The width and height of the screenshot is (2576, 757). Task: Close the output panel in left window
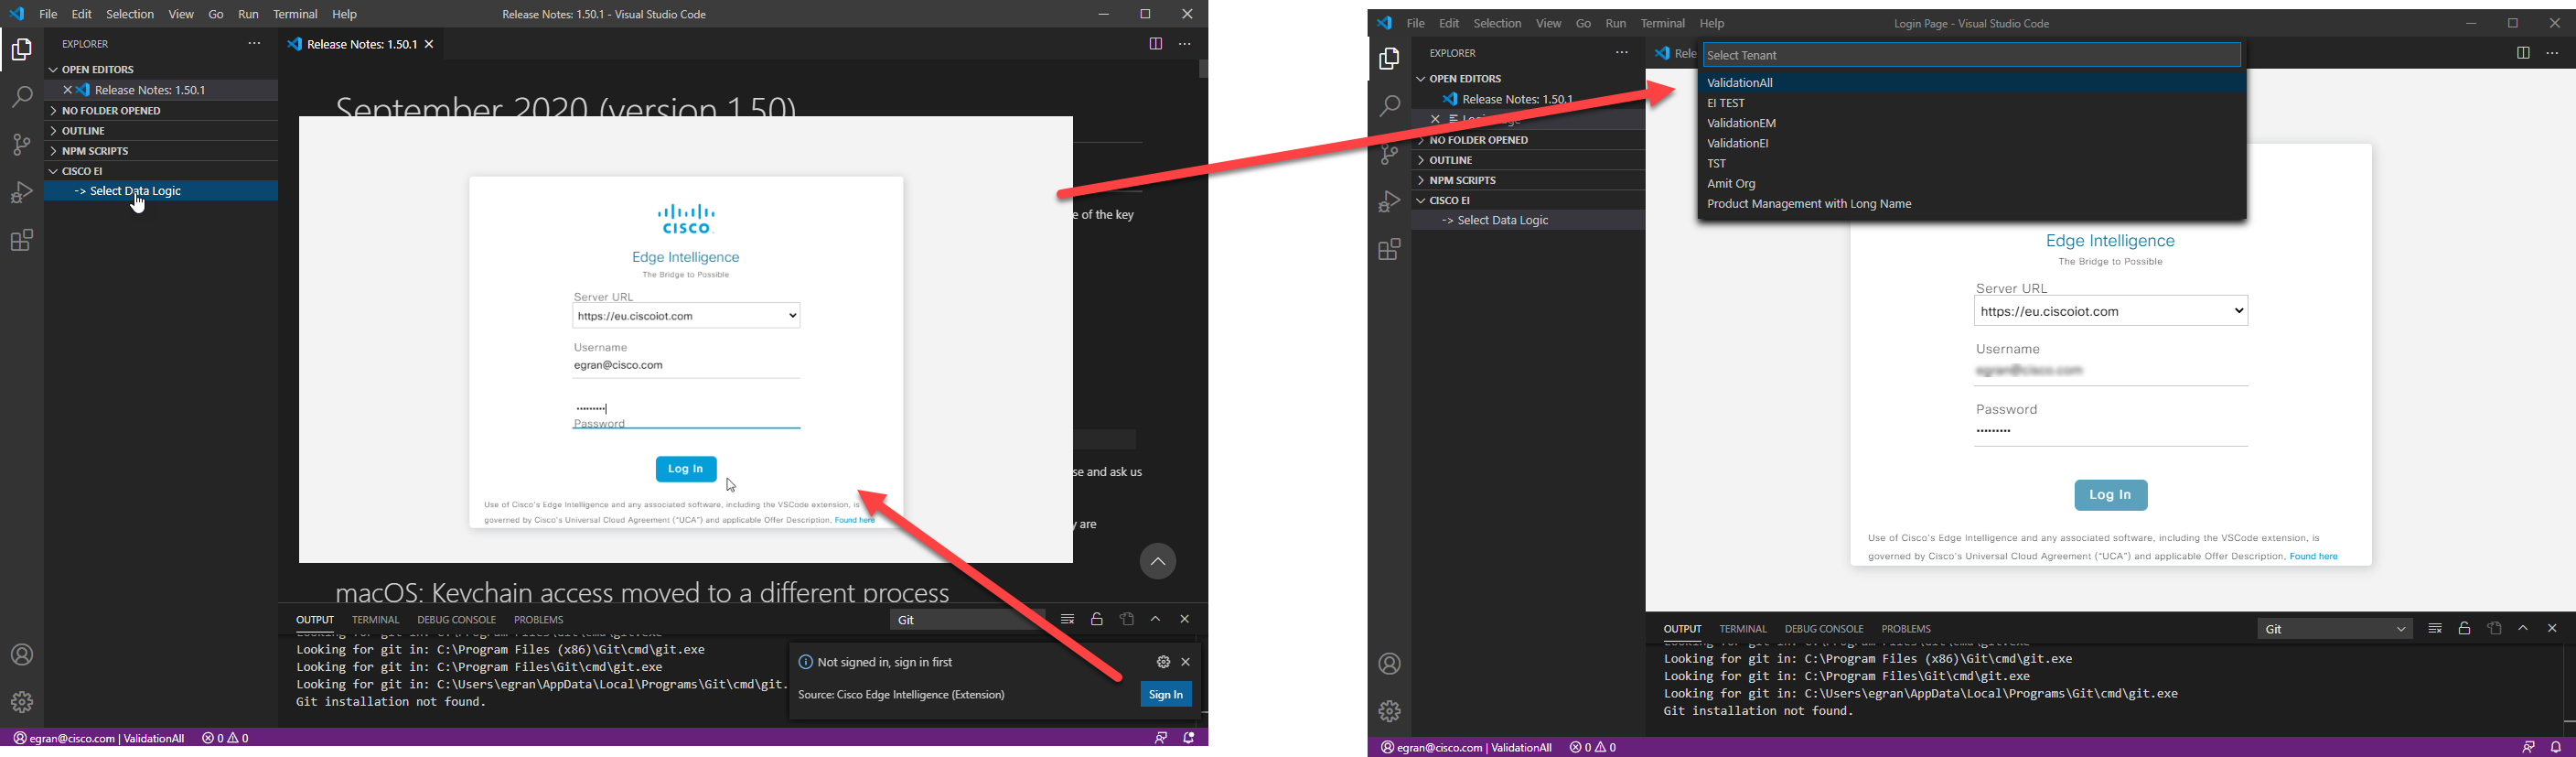coord(1185,620)
